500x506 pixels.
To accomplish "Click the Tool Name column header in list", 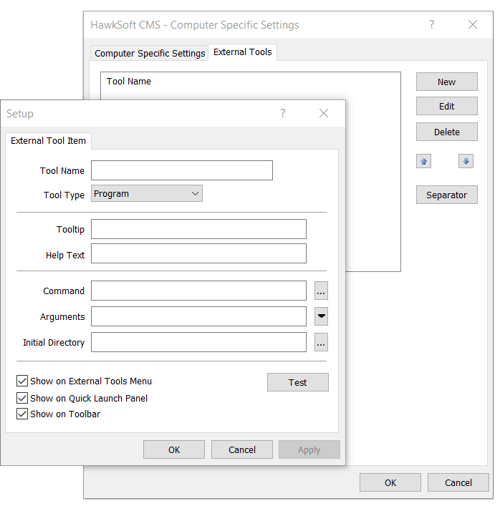I will click(x=129, y=81).
